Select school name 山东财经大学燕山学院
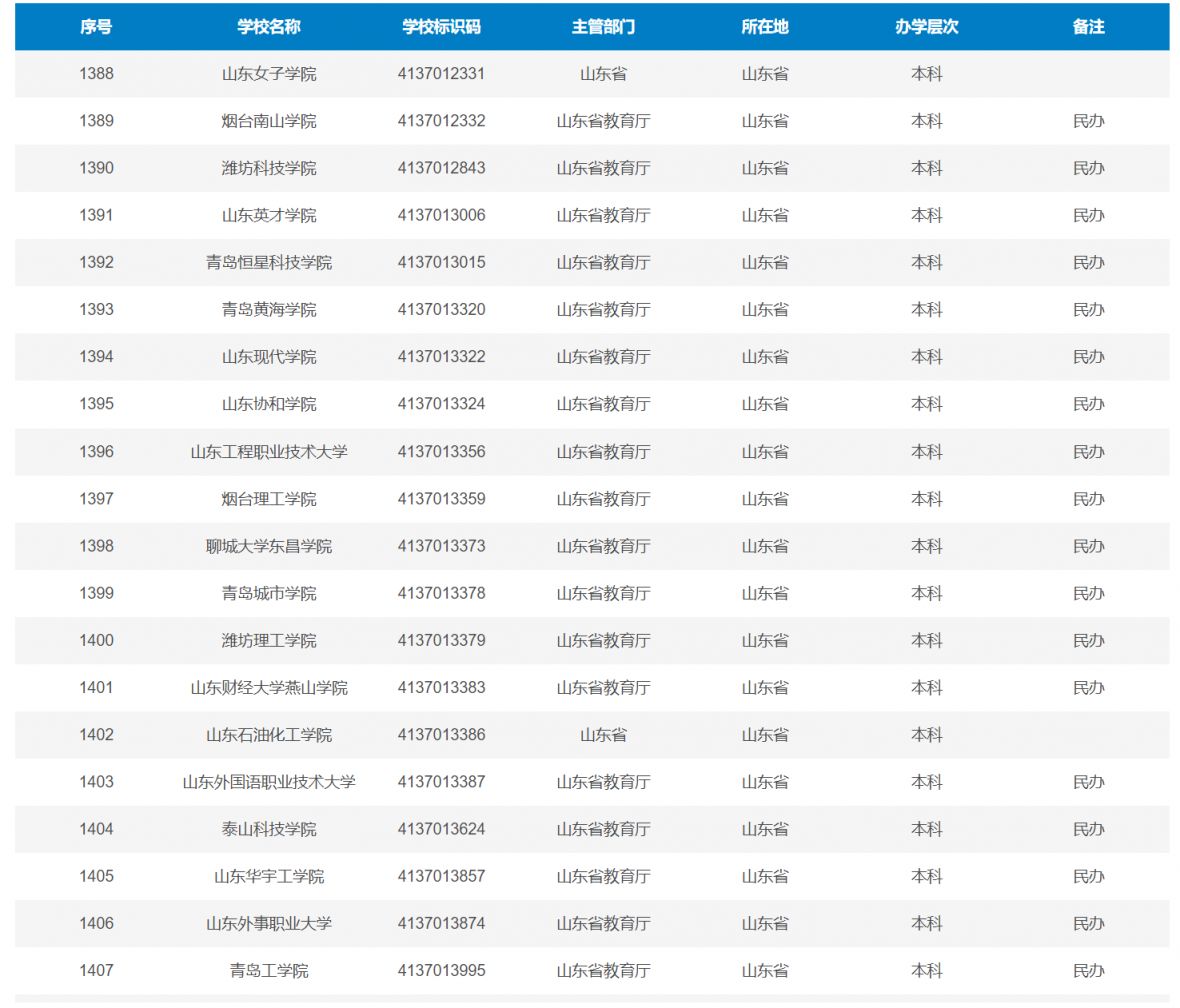The image size is (1180, 1008). pos(269,688)
